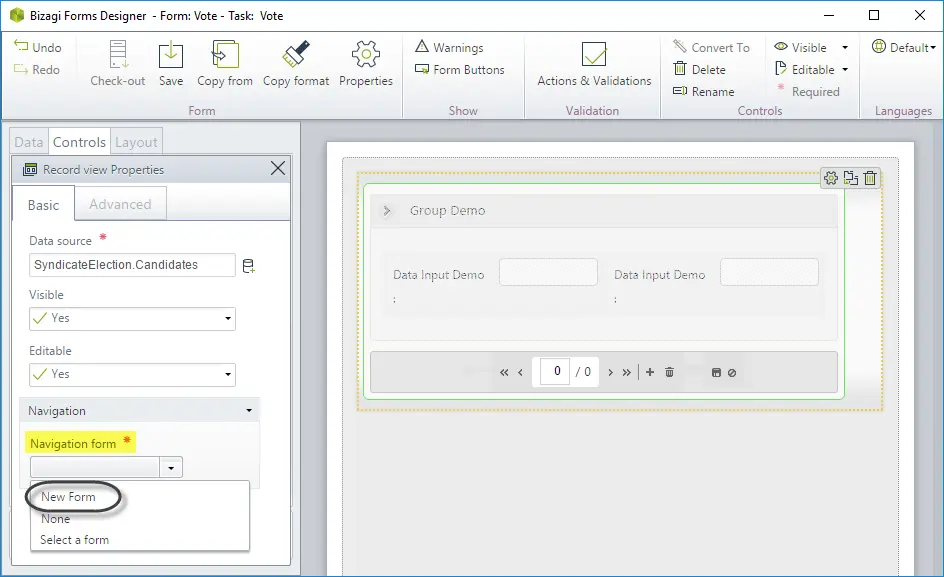Open the Visible dropdown arrow in the ribbon

click(845, 47)
